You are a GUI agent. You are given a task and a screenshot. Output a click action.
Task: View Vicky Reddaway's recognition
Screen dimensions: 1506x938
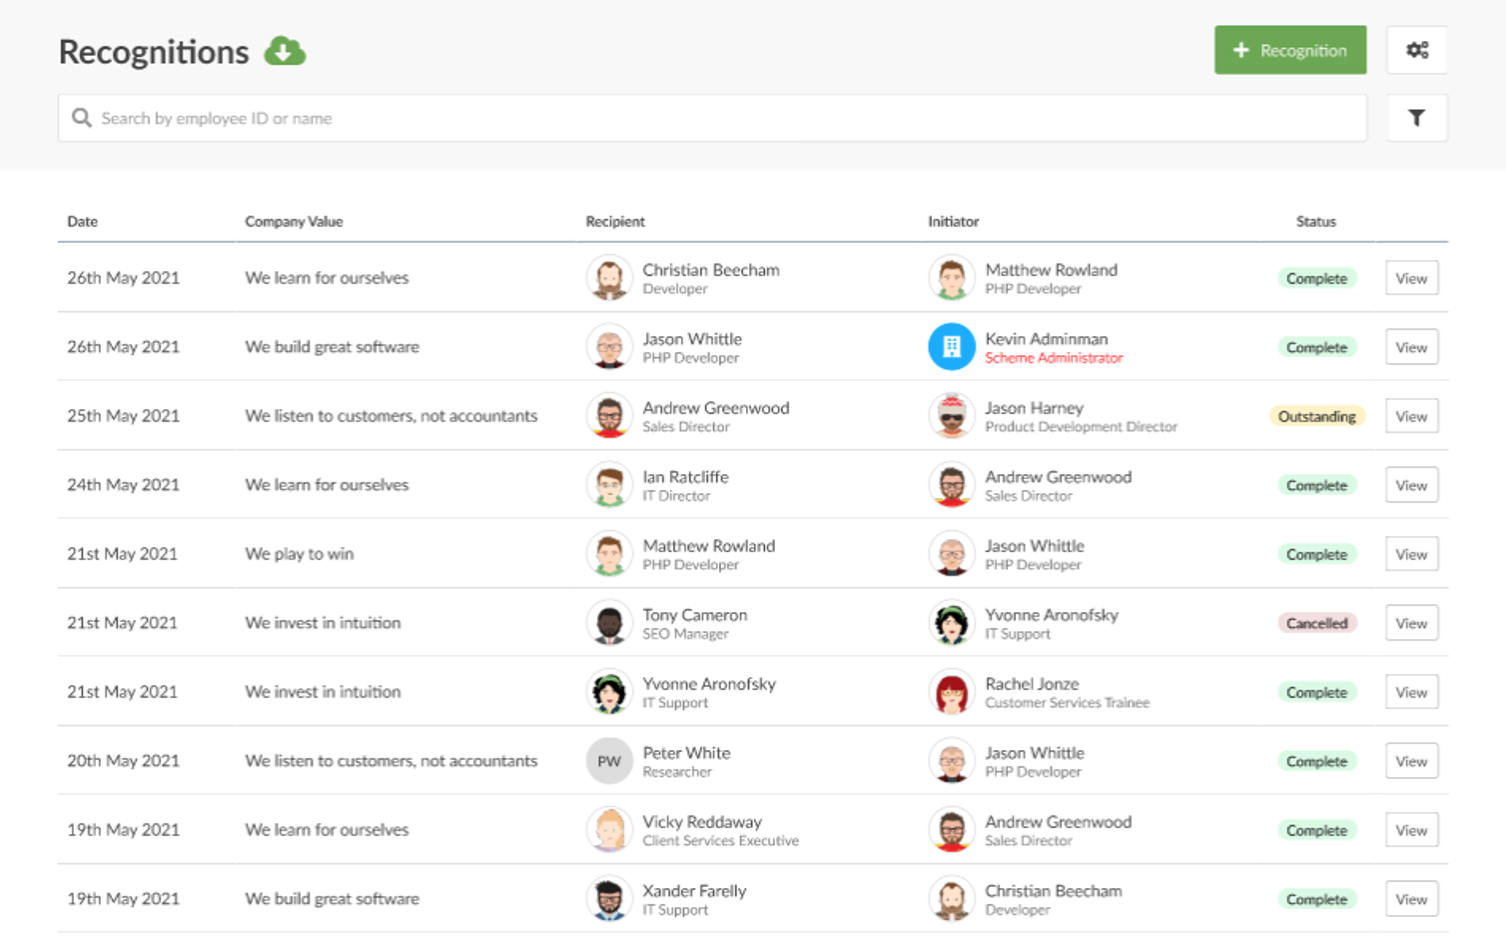1411,830
